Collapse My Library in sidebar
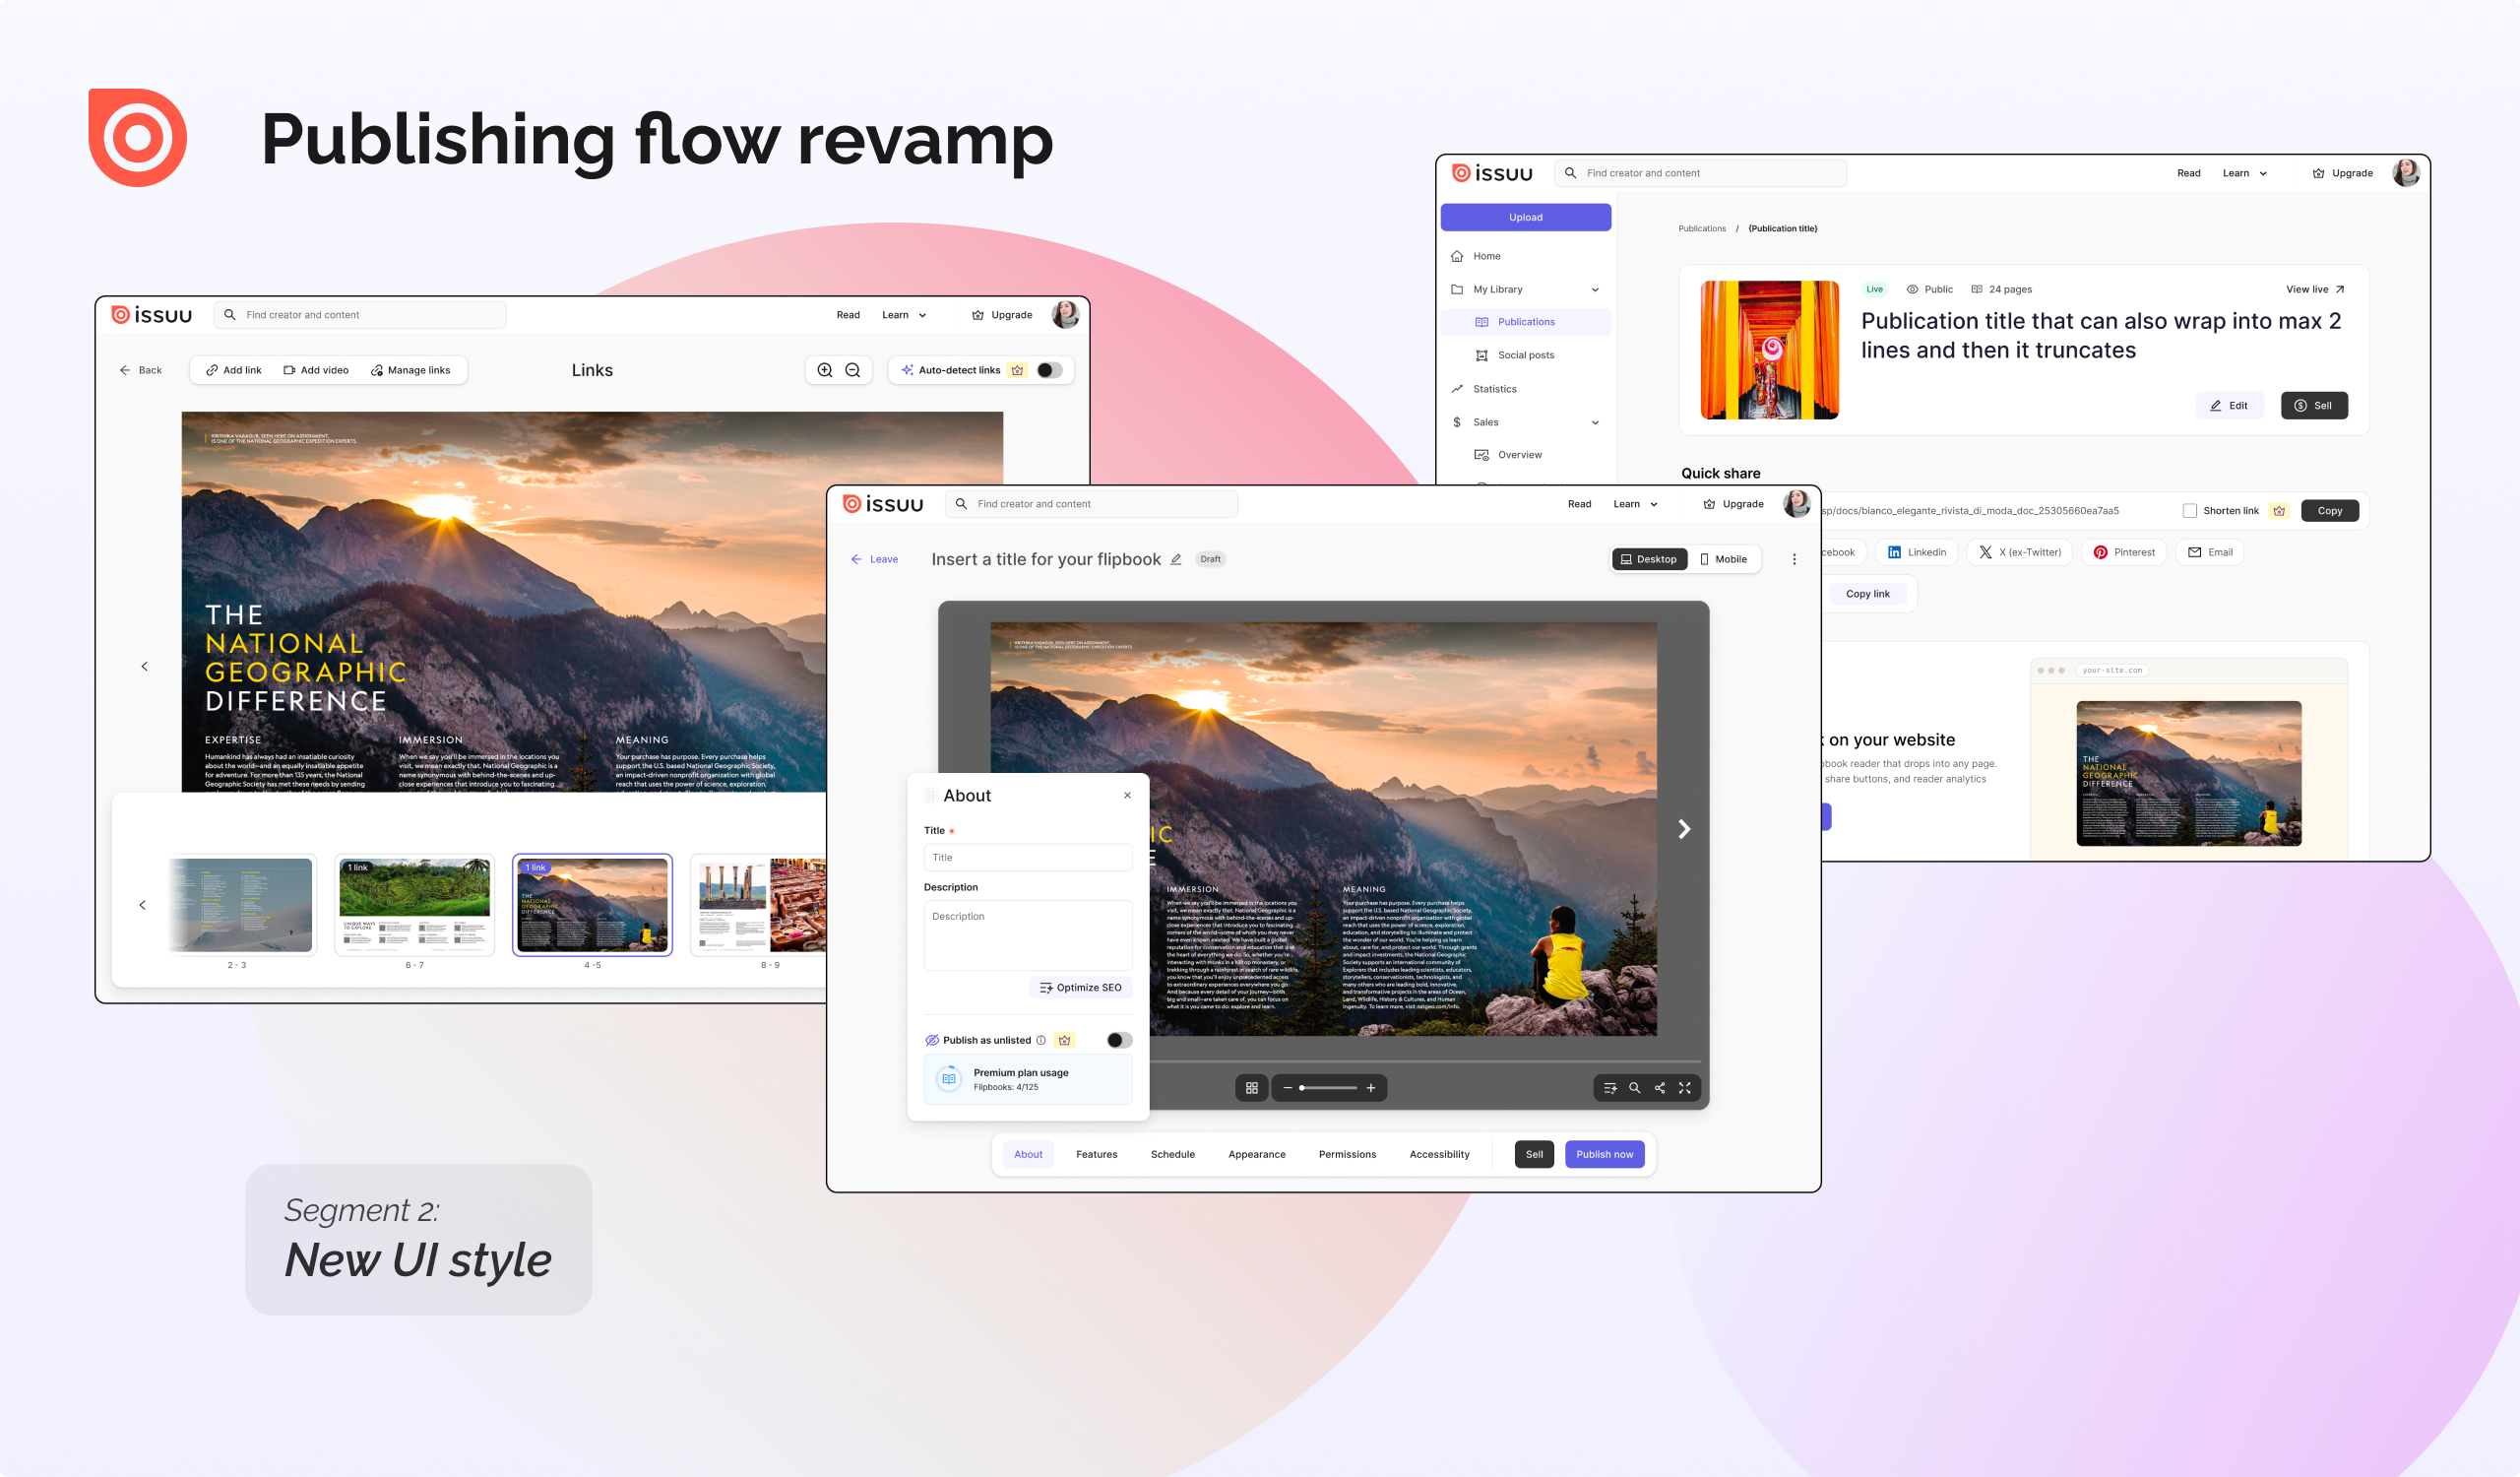Screen dimensions: 2520x1477 [x=1595, y=290]
